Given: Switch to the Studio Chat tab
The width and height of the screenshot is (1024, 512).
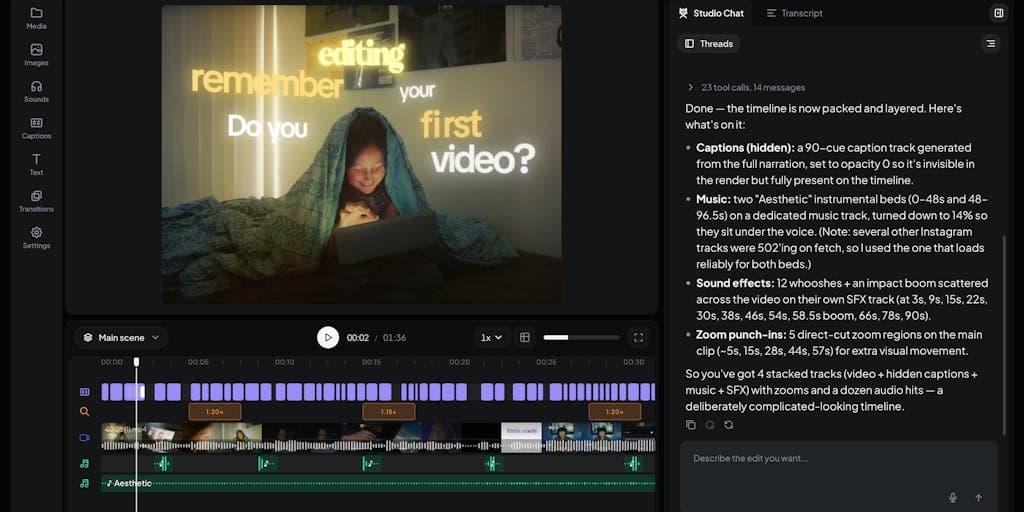Looking at the screenshot, I should click(711, 13).
